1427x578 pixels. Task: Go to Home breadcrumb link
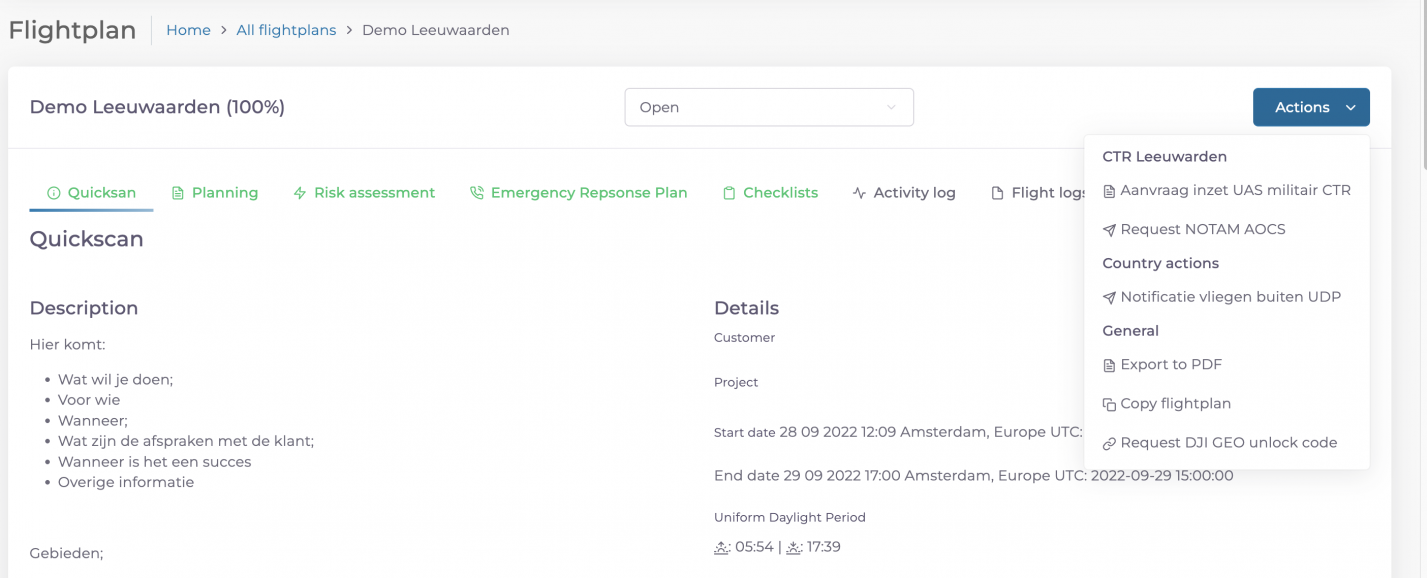[188, 30]
